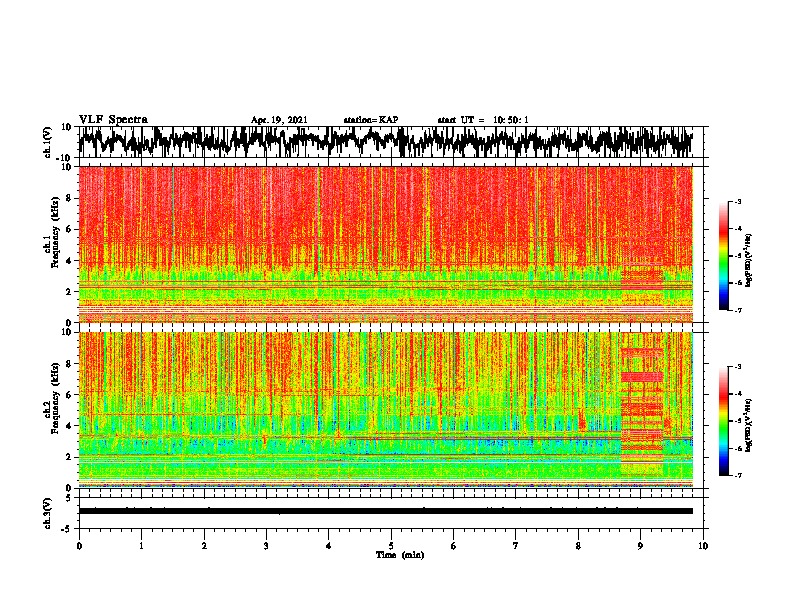Click time axis tick label '0'
Viewport: 792px width, 612px height.
tap(79, 546)
